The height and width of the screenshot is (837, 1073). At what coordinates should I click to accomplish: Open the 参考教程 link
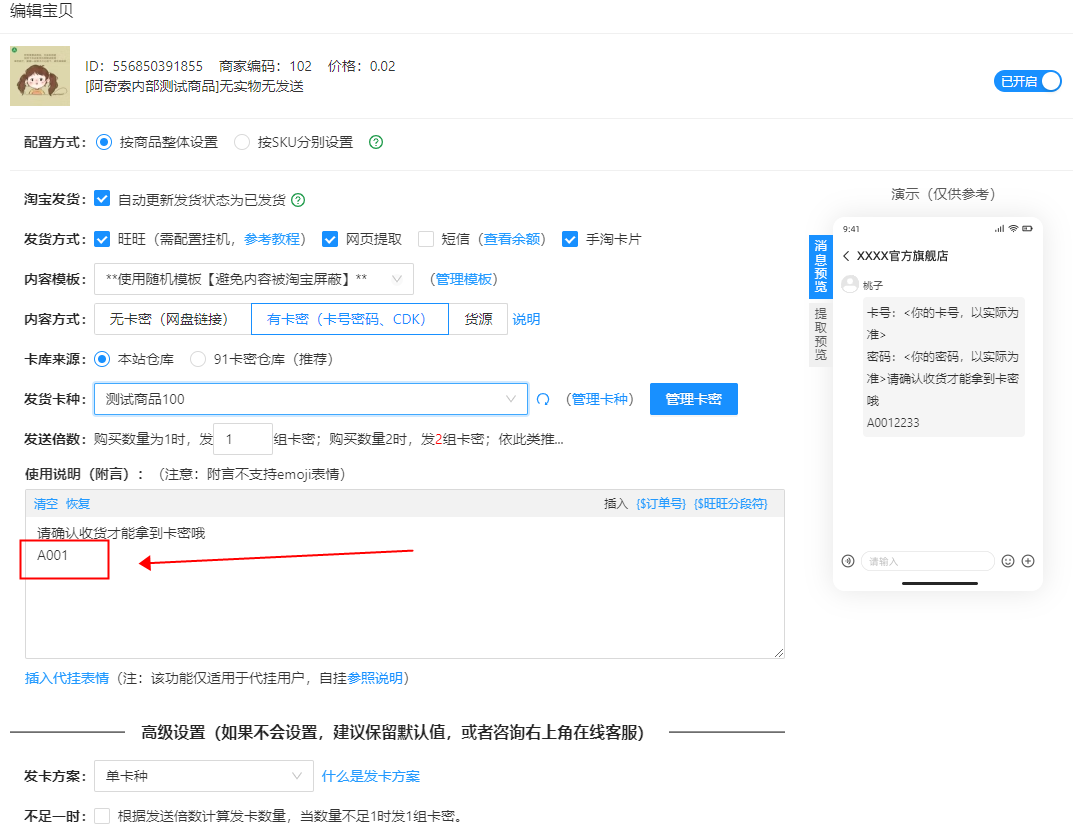click(272, 239)
